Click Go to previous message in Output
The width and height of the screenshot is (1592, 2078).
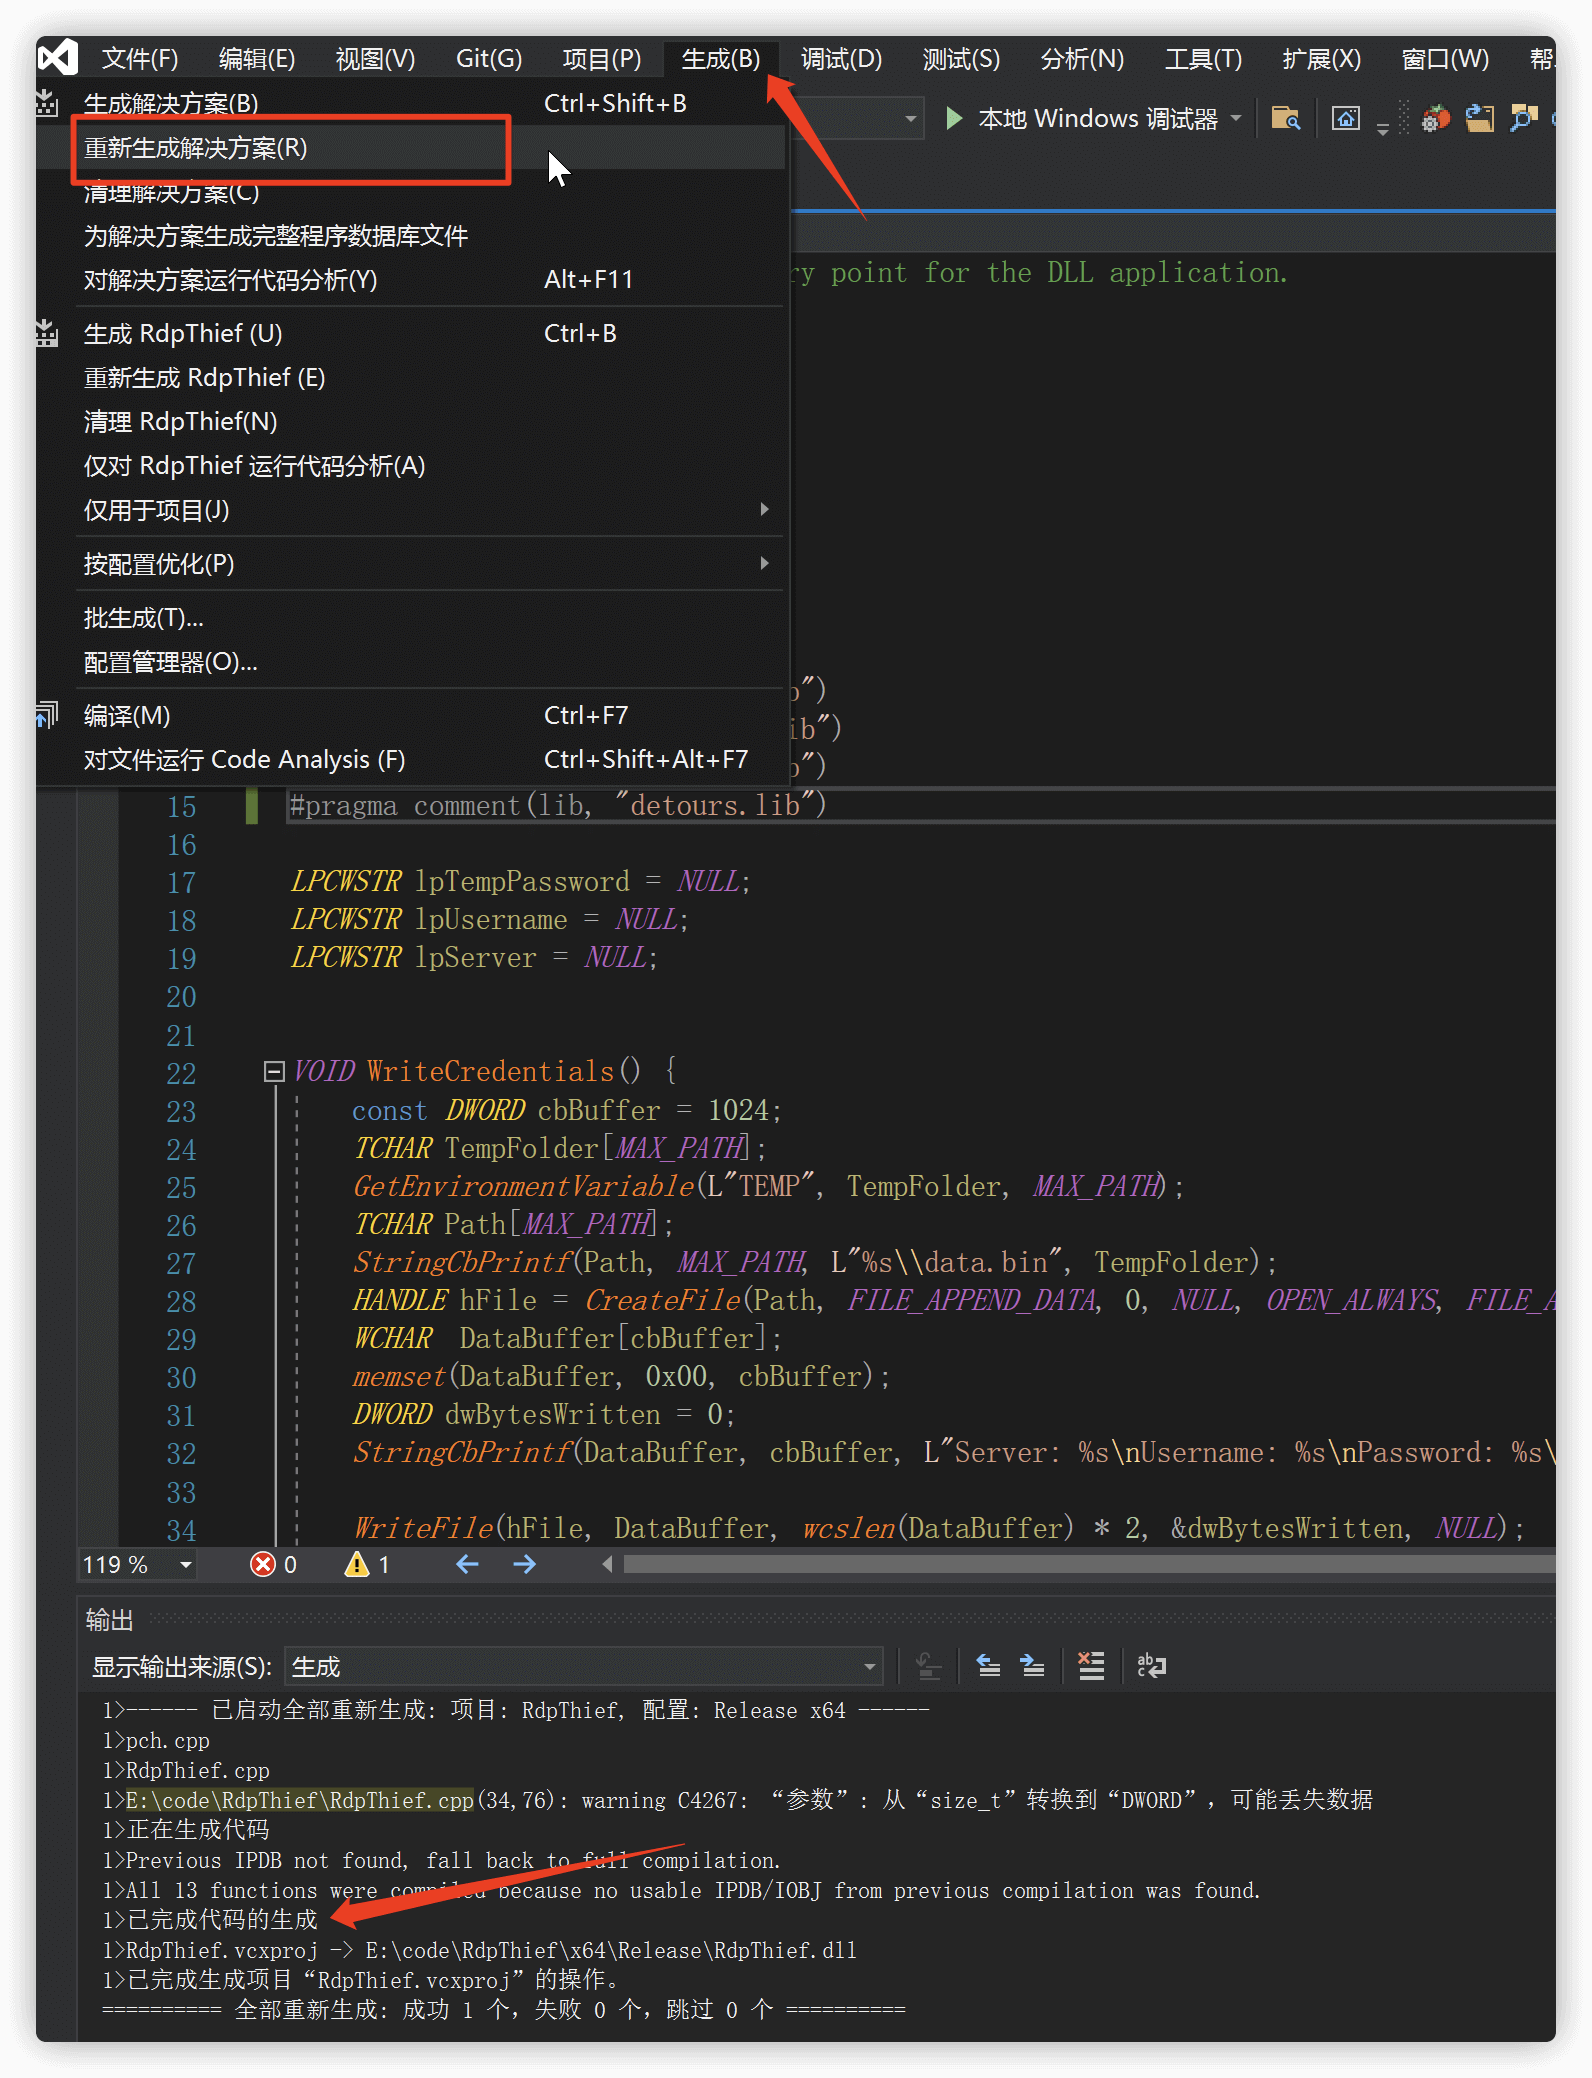coord(988,1666)
